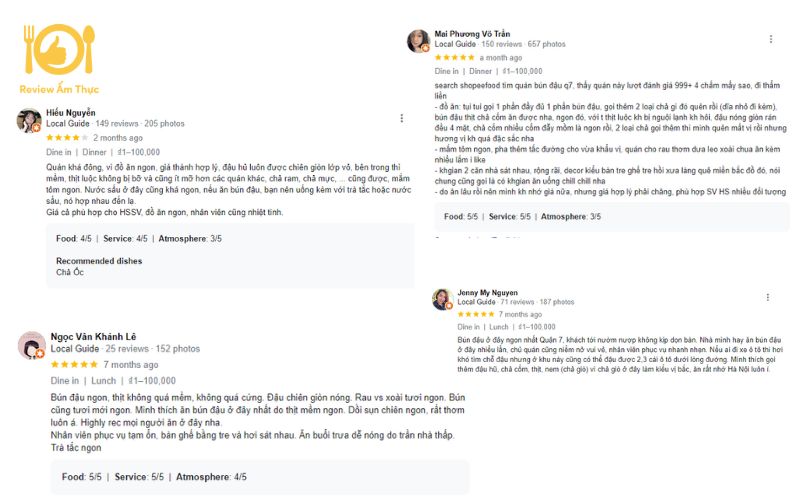The width and height of the screenshot is (800, 500).
Task: Click Local Guide label under Ngọc Vân Khánh Lê
Action: pos(74,349)
